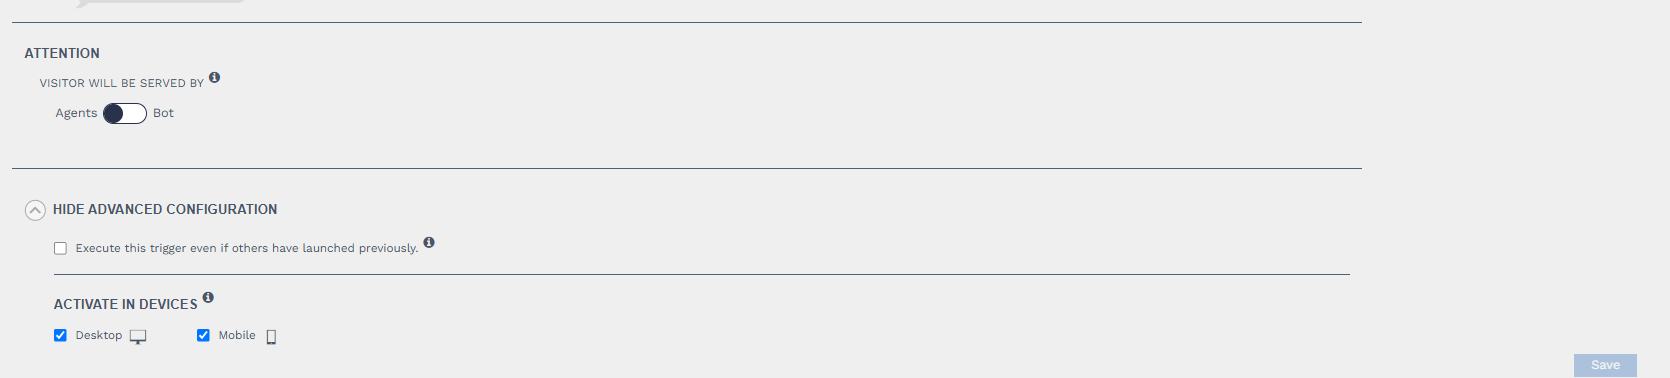Click the Attention section heading
This screenshot has height=378, width=1670.
coord(62,53)
